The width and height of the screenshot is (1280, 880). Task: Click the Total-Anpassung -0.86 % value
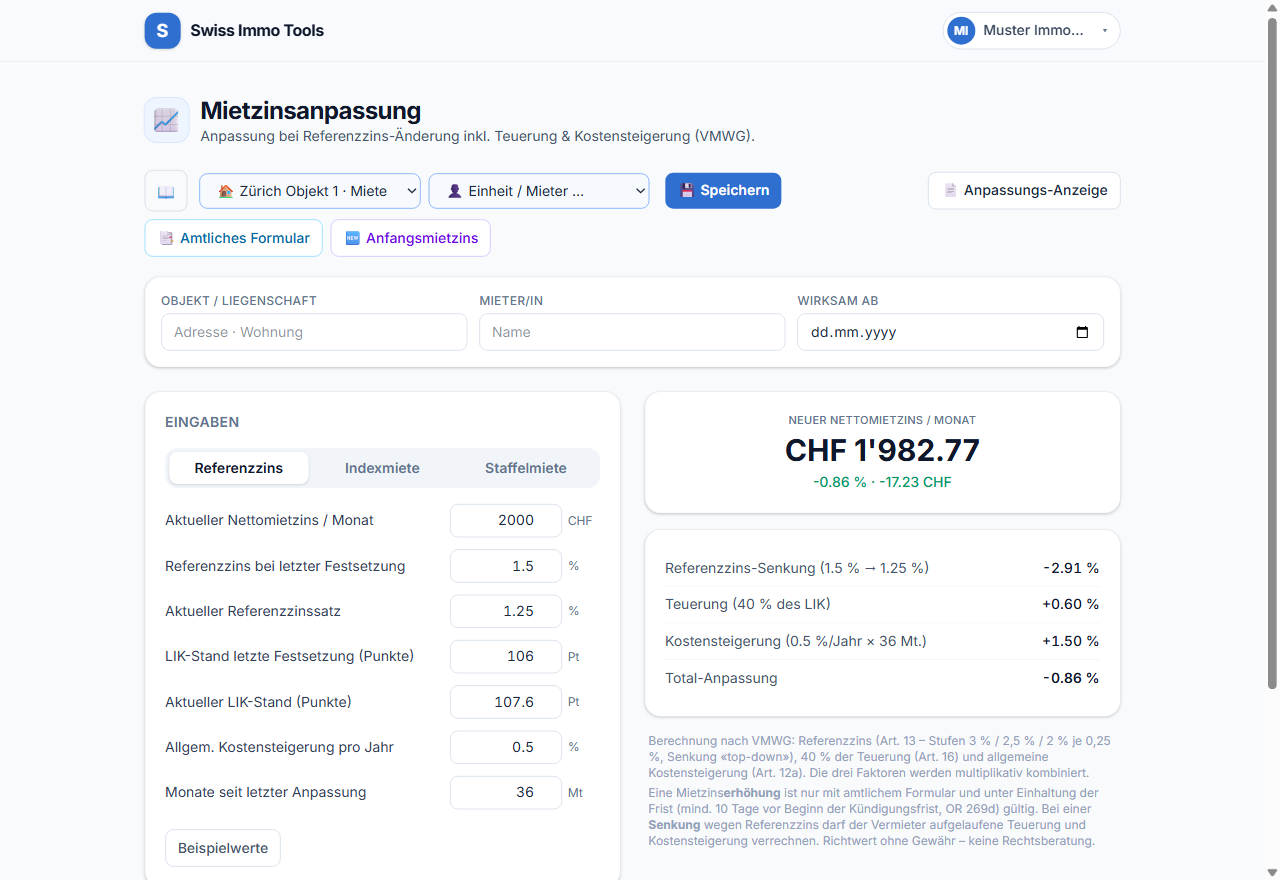[x=1070, y=678]
